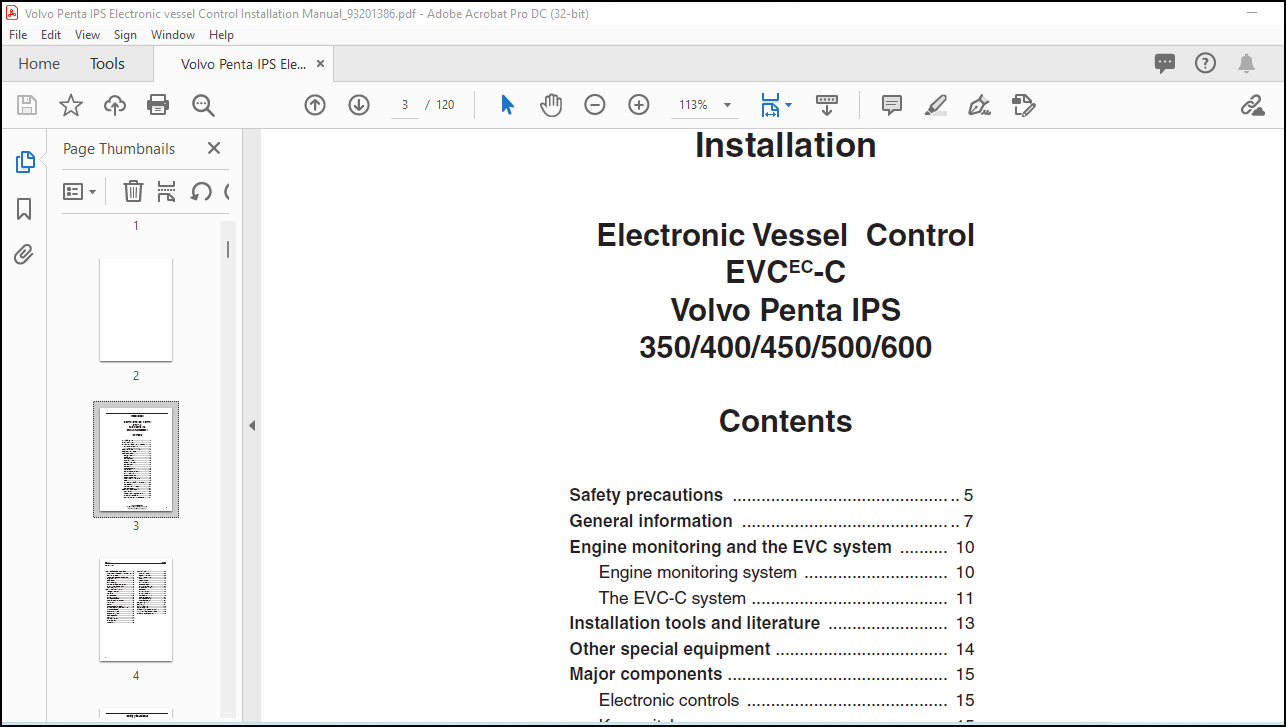Image resolution: width=1286 pixels, height=727 pixels.
Task: Open the File menu
Action: [x=18, y=34]
